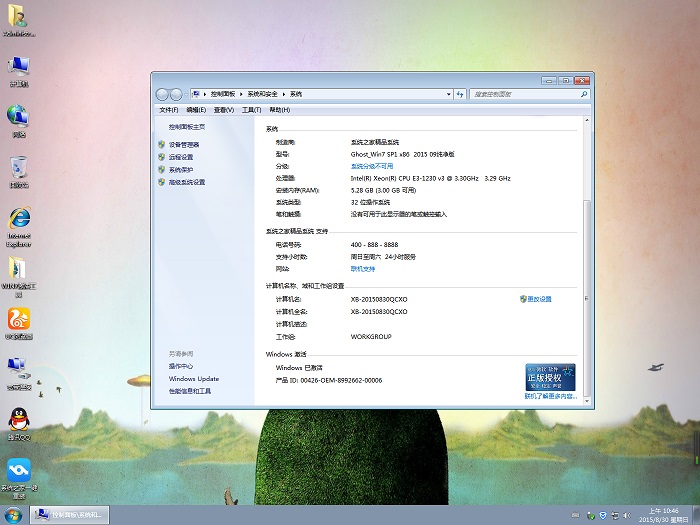Click the control panel icon in address bar

click(x=196, y=94)
